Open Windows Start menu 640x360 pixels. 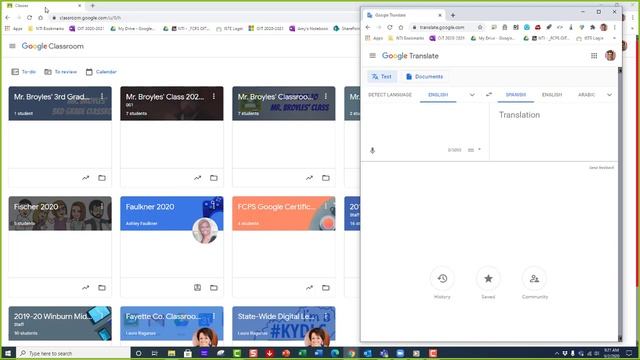pos(8,353)
